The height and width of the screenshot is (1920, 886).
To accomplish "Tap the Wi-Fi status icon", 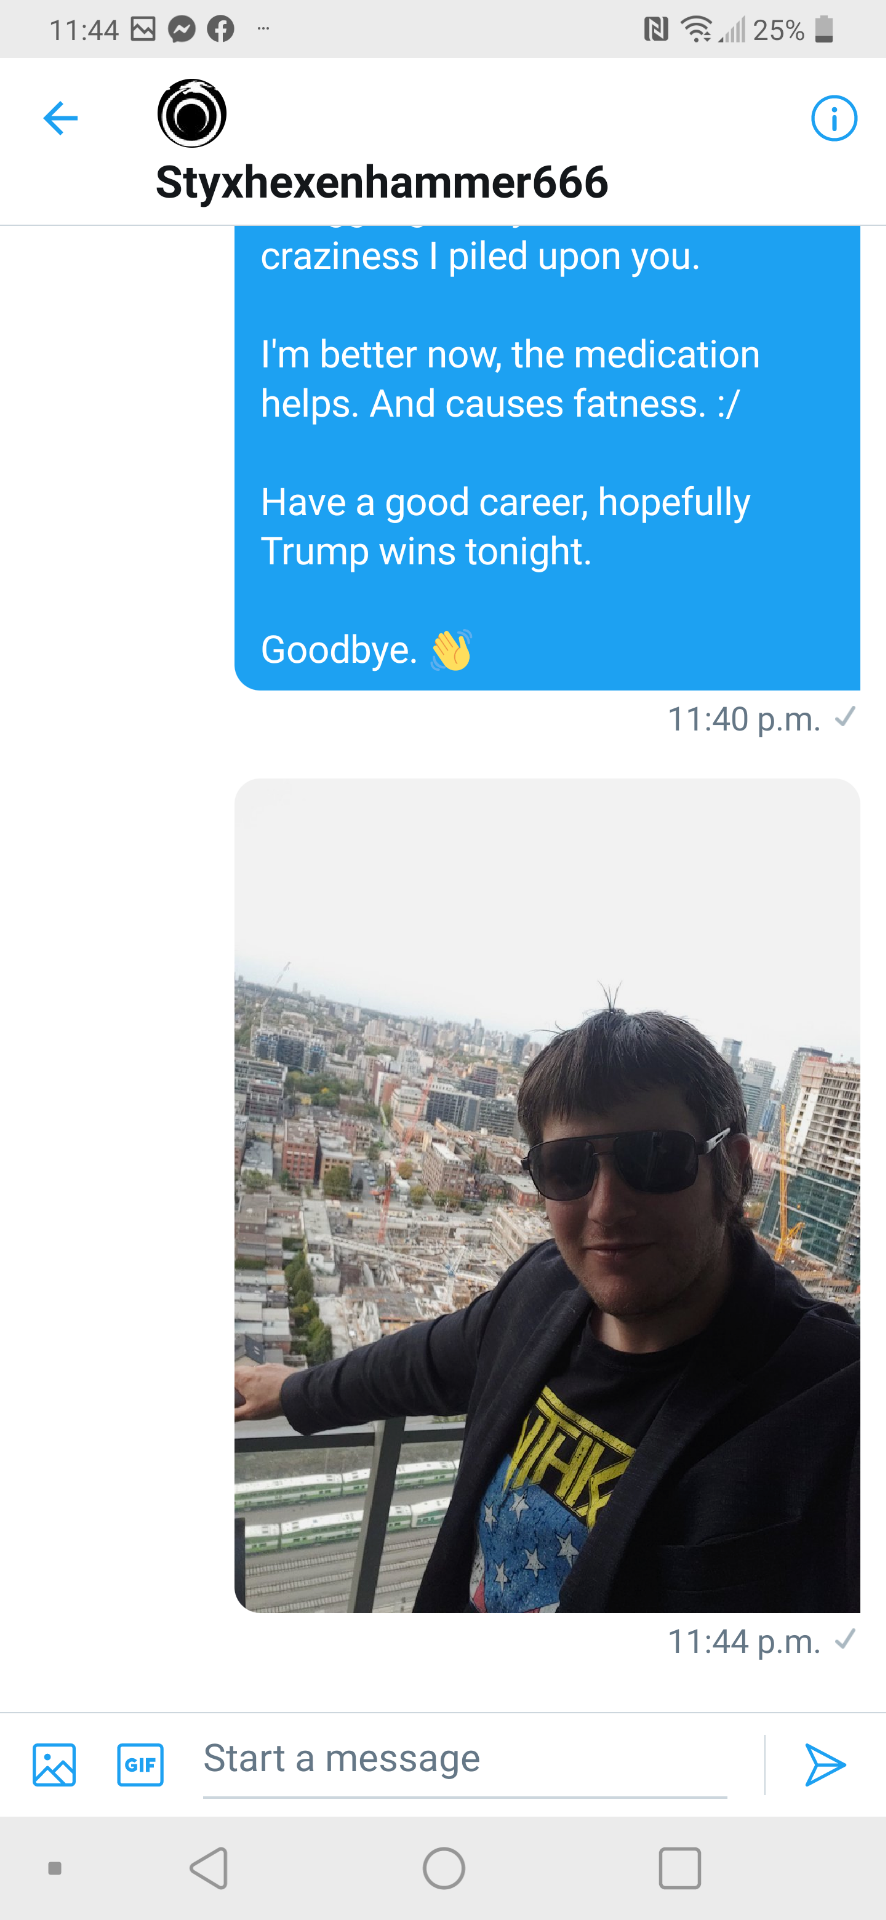I will (x=696, y=29).
